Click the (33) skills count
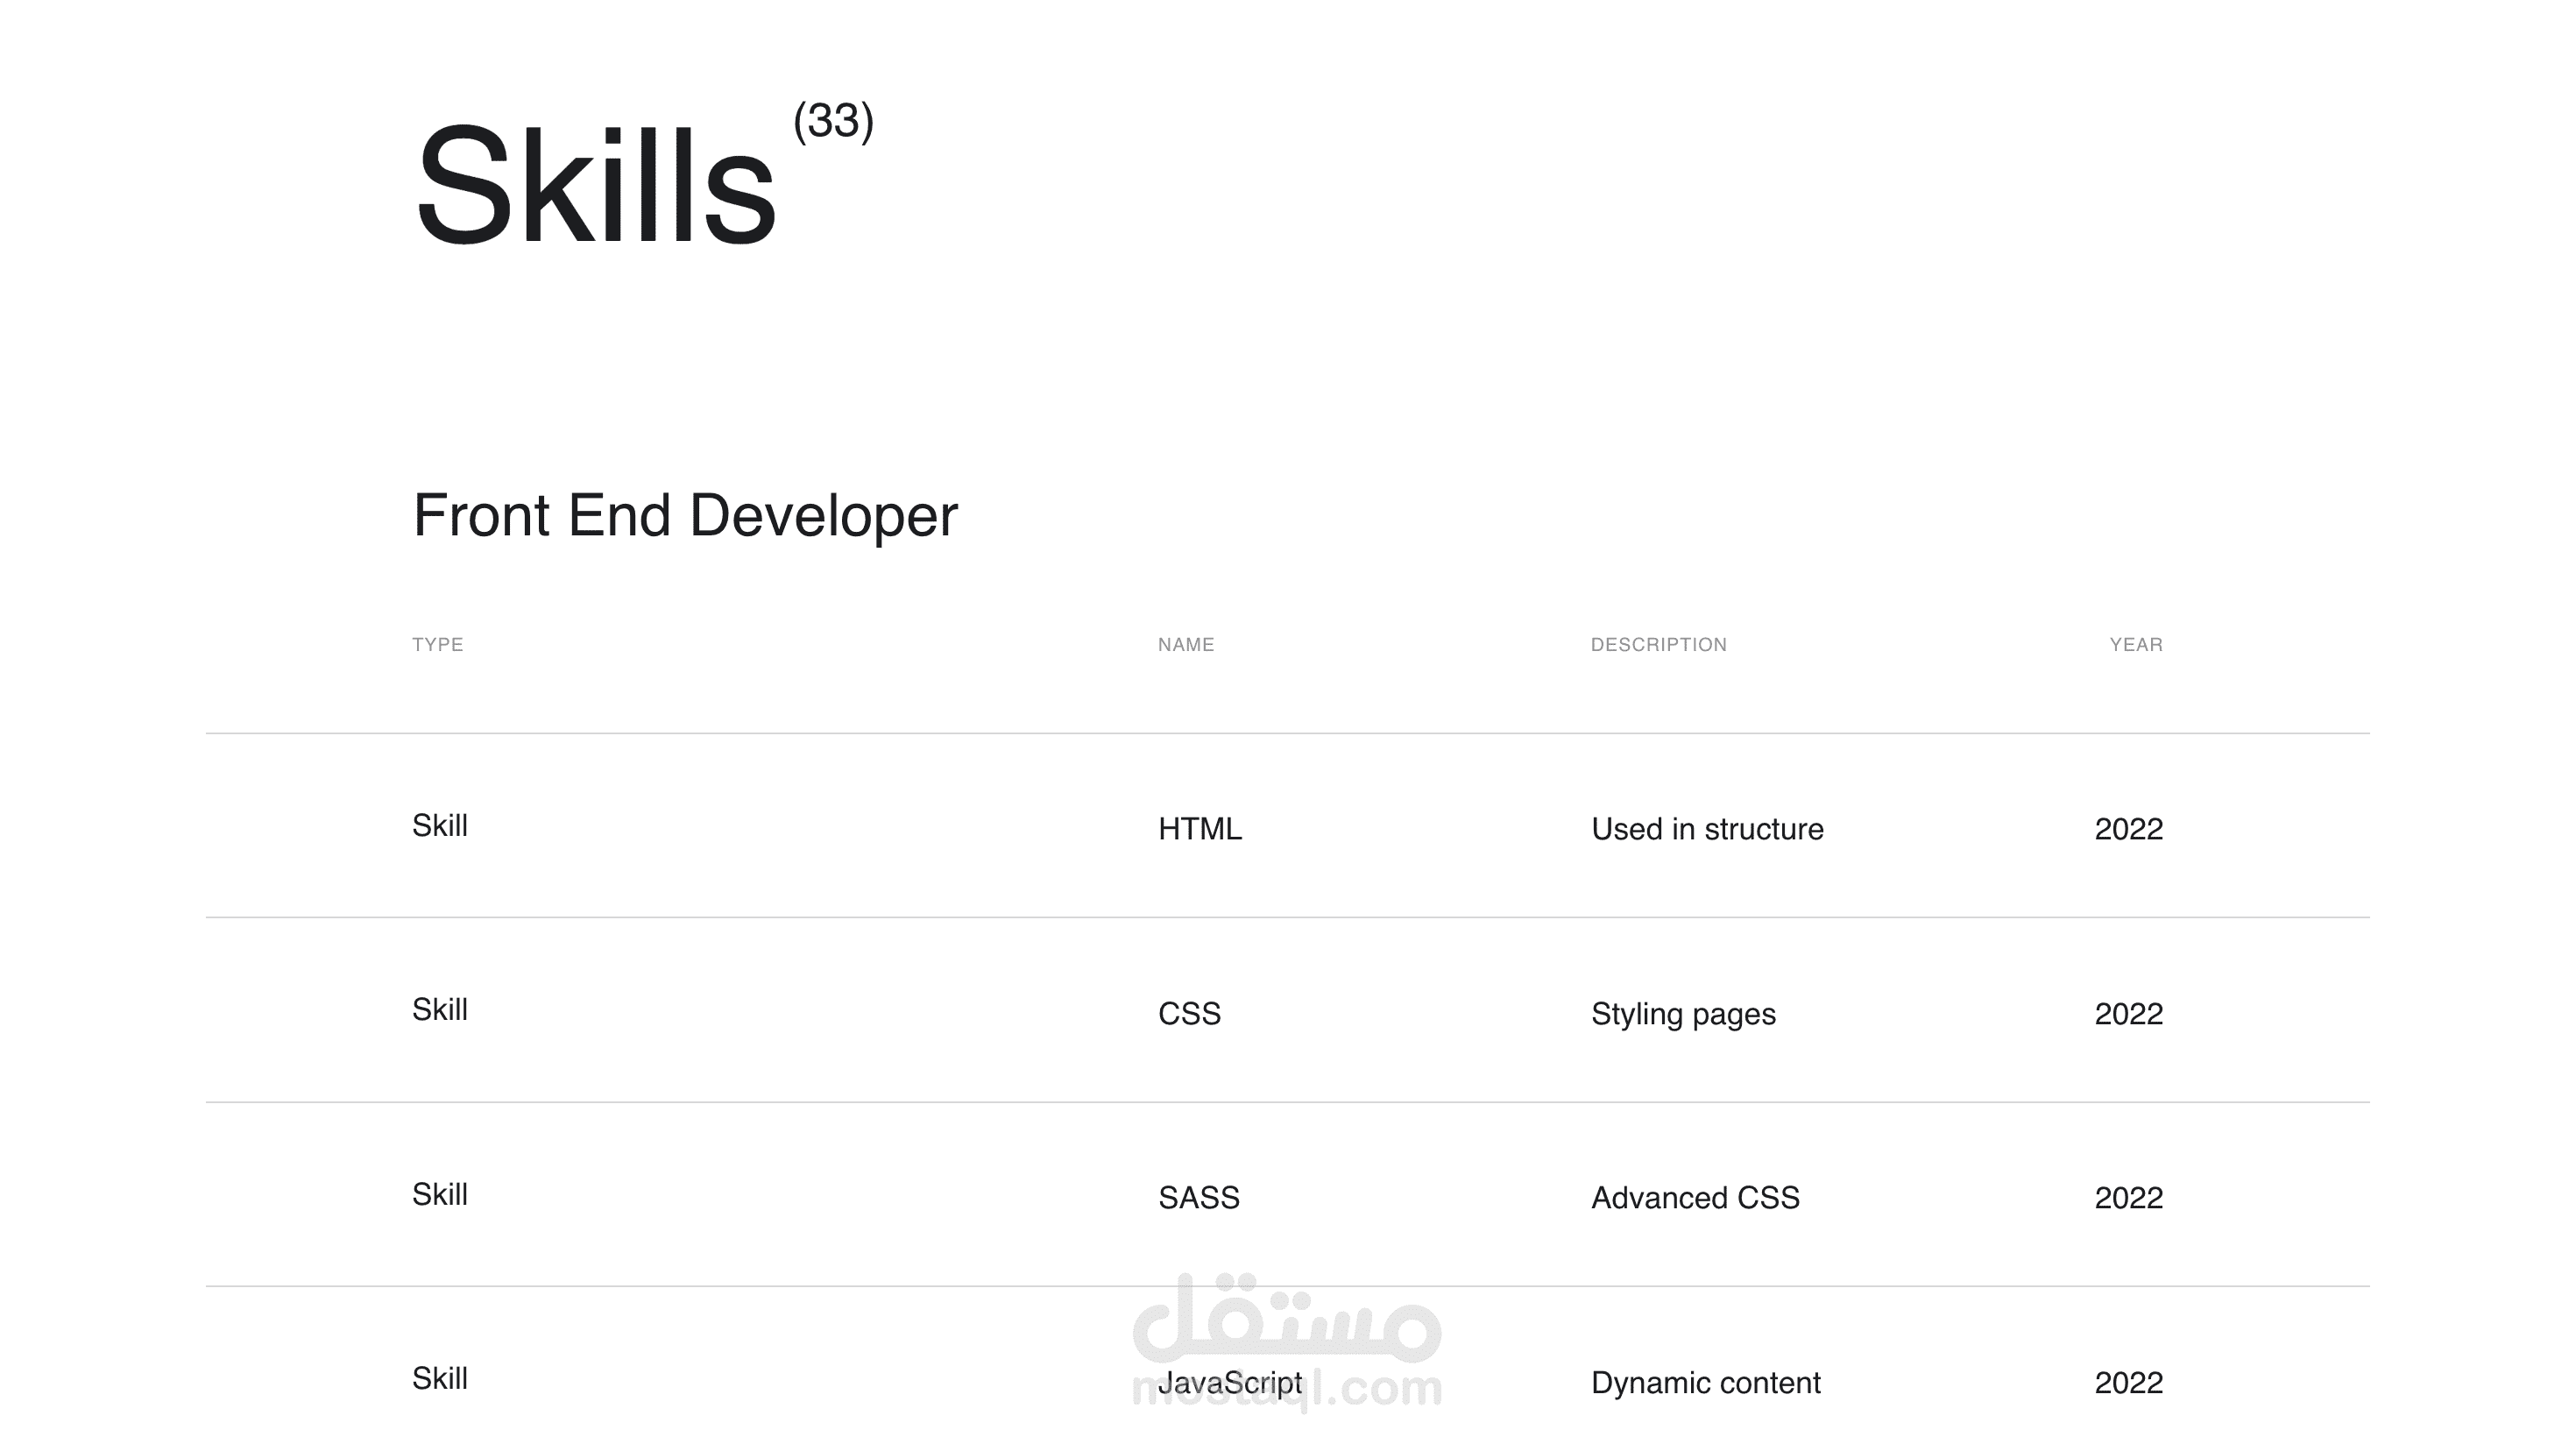This screenshot has height=1444, width=2576. click(833, 121)
